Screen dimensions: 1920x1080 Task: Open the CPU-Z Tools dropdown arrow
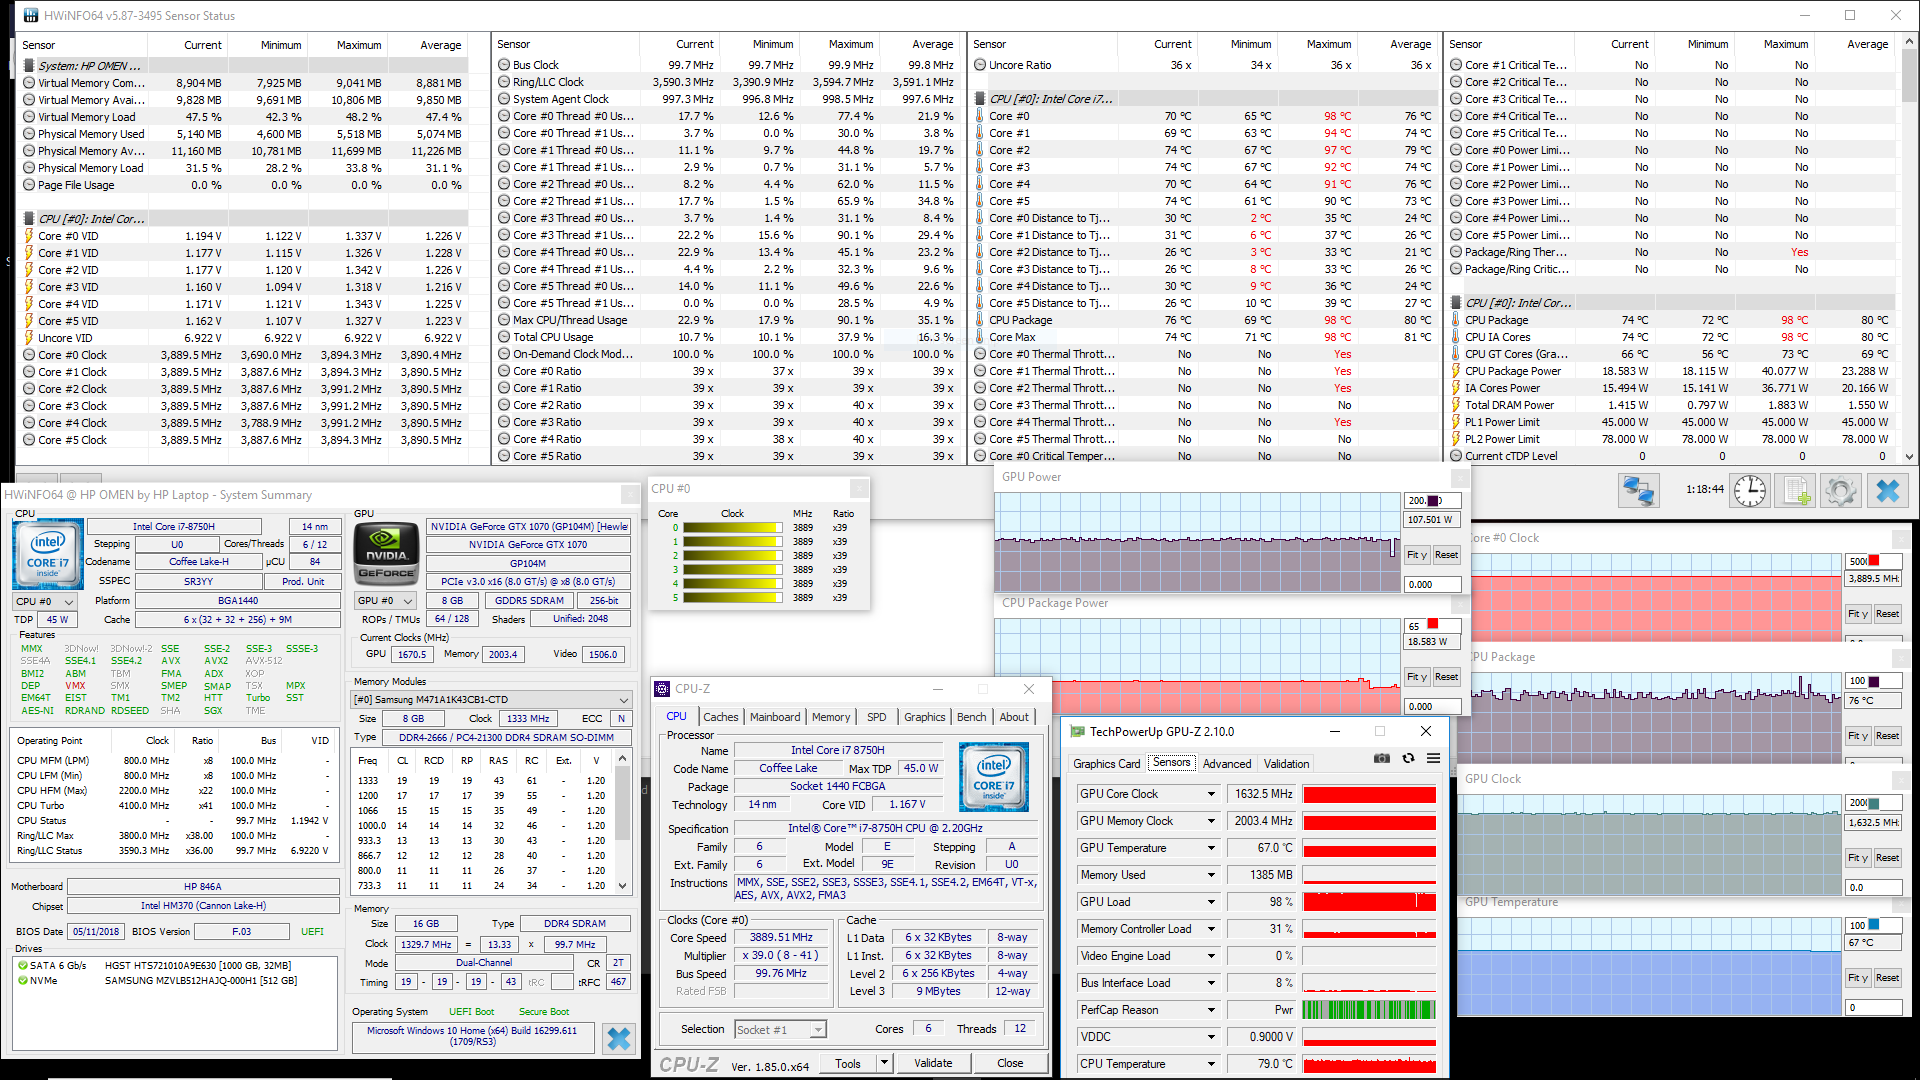click(884, 1063)
